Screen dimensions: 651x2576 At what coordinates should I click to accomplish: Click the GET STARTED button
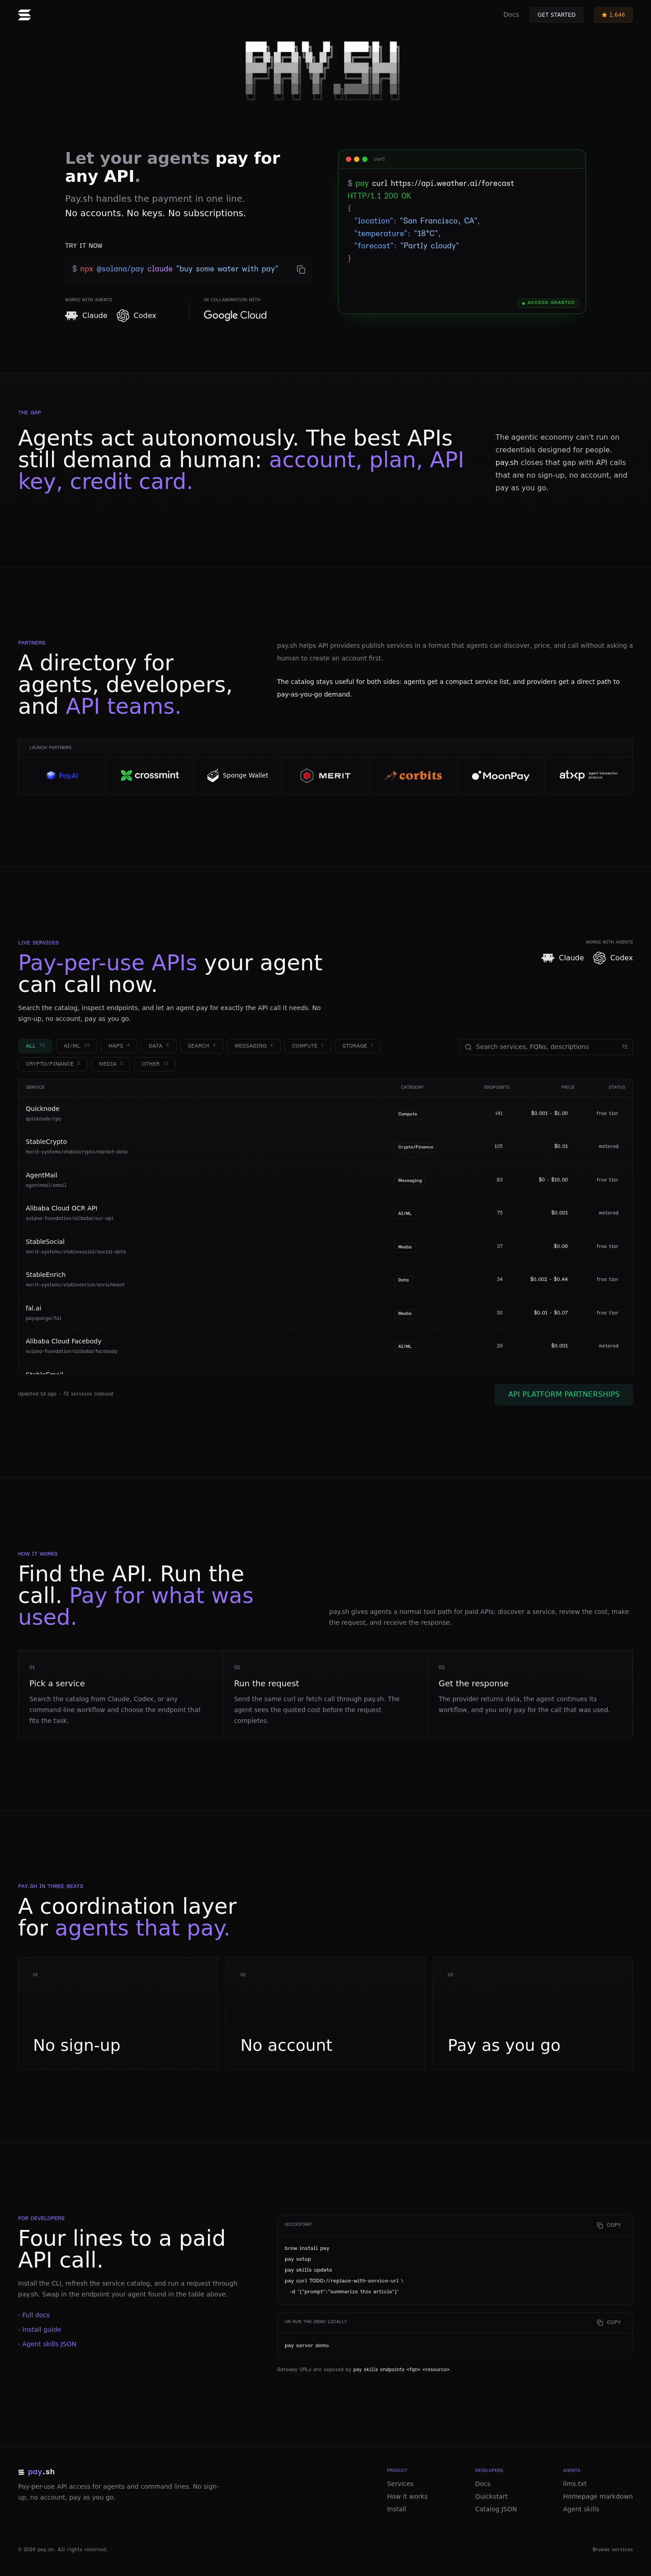[x=556, y=15]
